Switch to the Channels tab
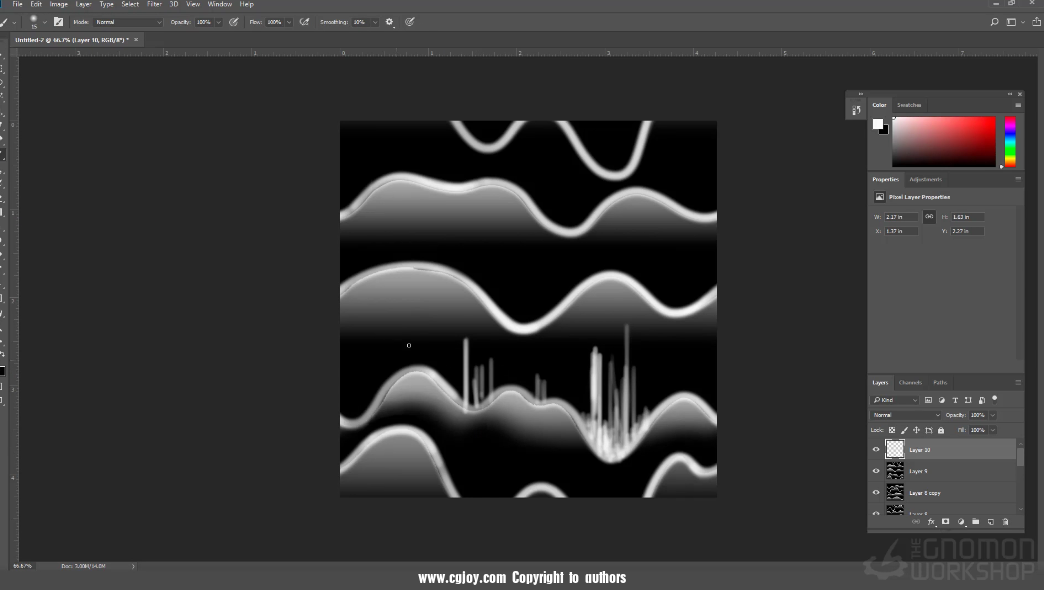The height and width of the screenshot is (590, 1044). [910, 382]
